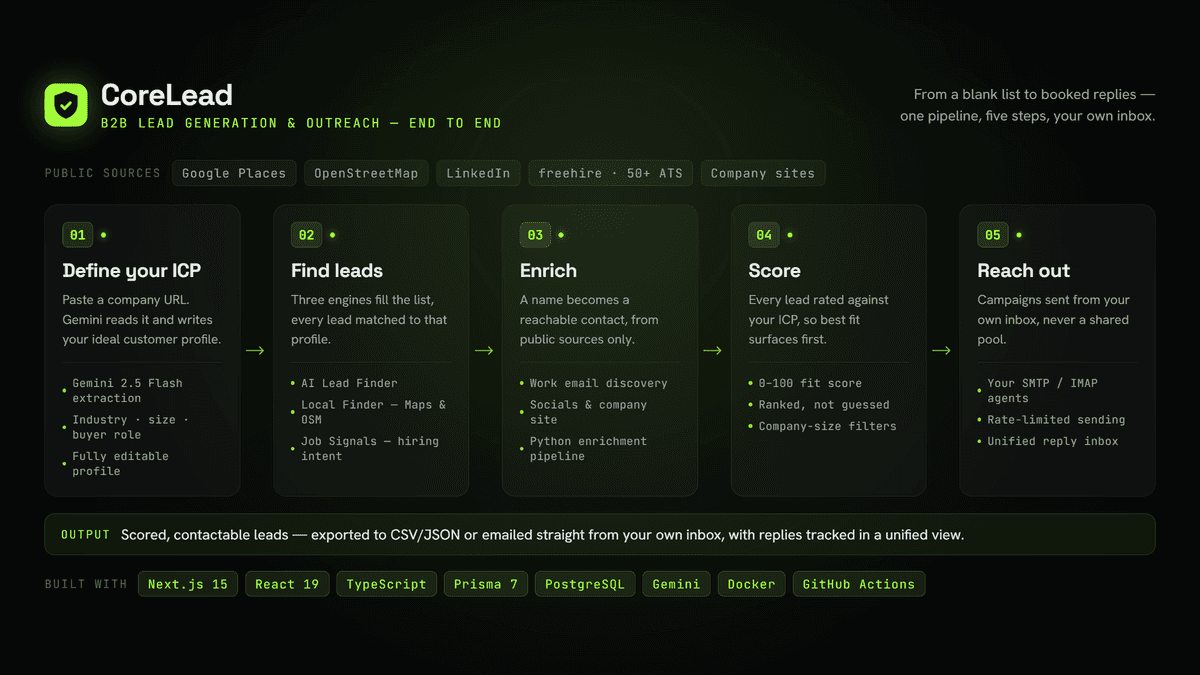Open the 'Define your ICP' heading
Image resolution: width=1200 pixels, height=675 pixels.
133,271
